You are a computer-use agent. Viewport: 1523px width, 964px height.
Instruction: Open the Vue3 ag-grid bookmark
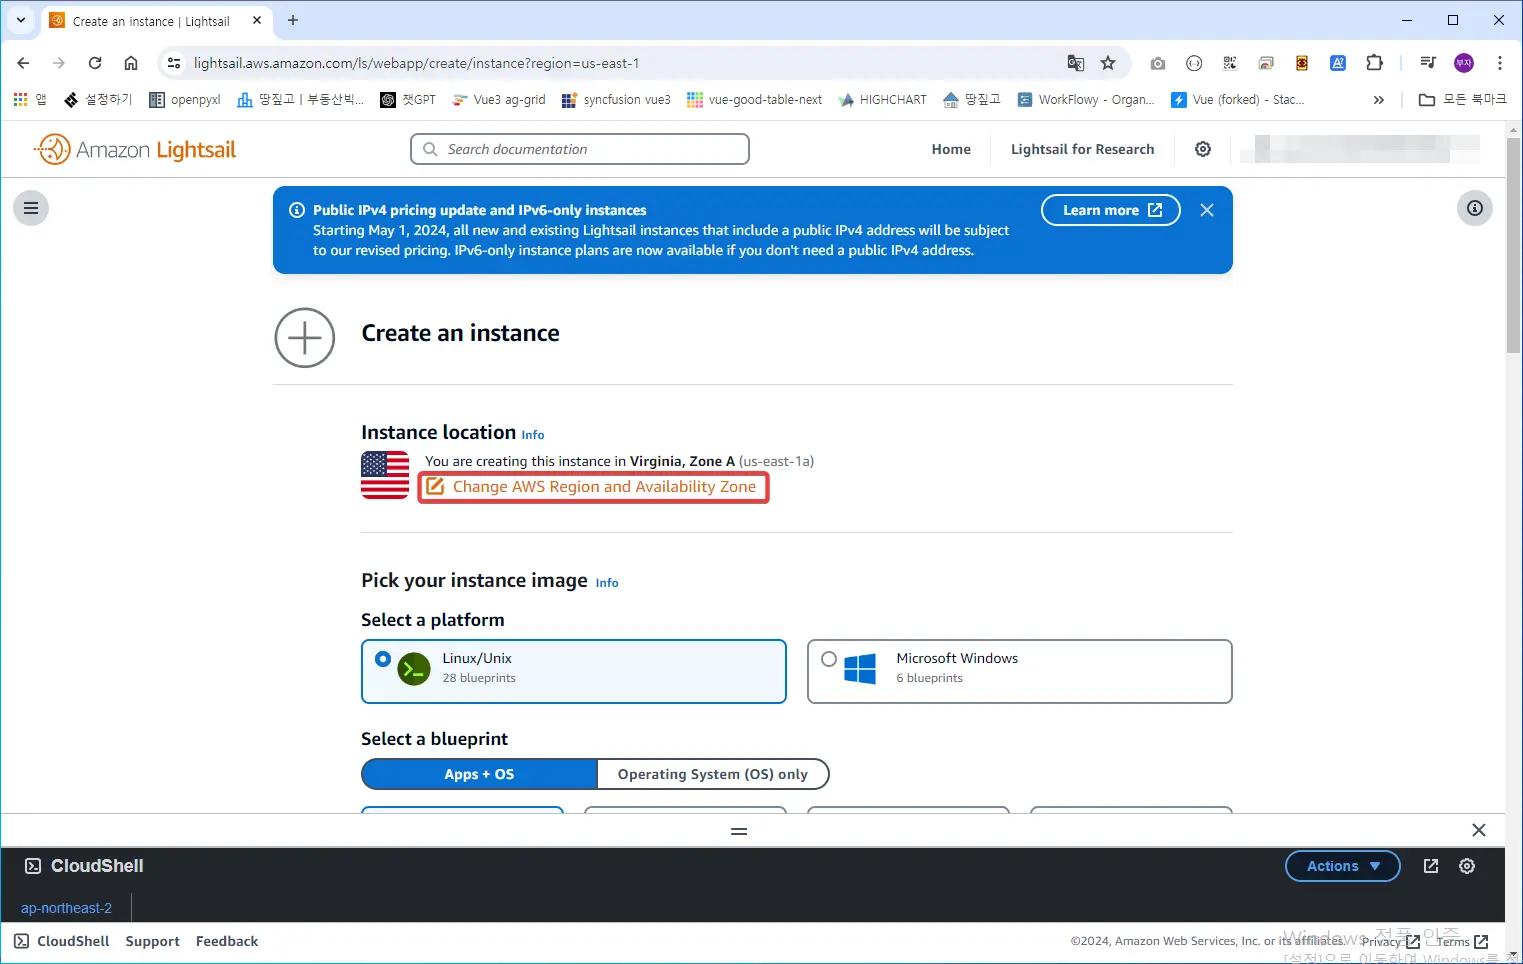point(499,100)
